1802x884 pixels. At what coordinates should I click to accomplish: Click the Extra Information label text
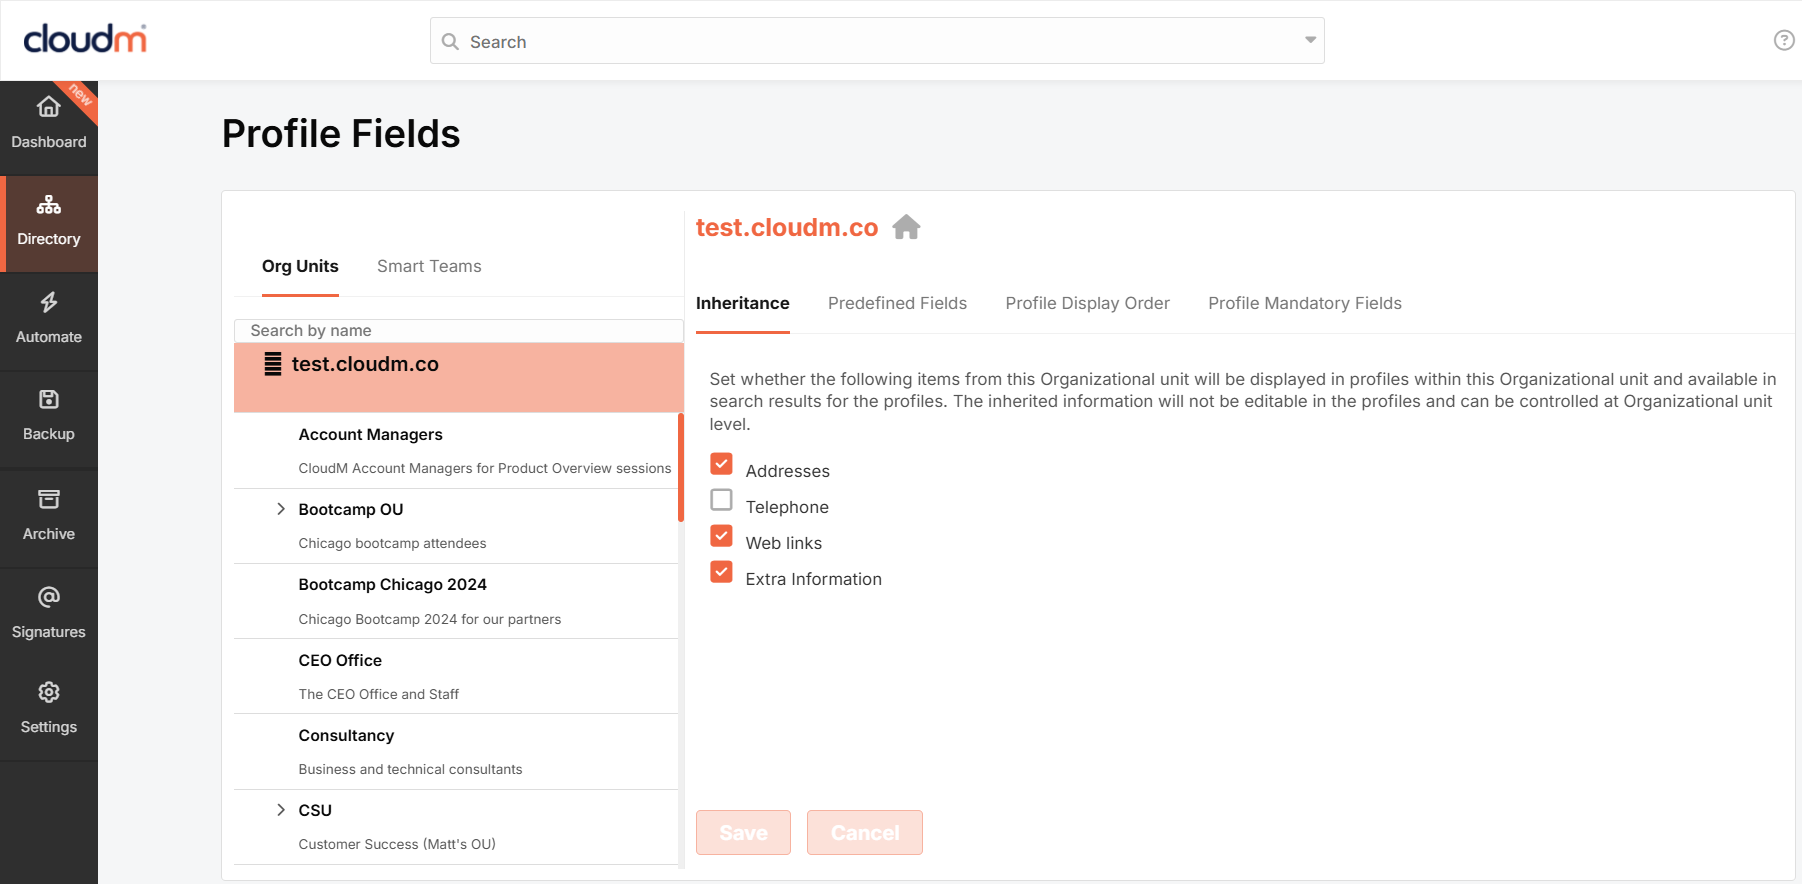(x=813, y=579)
